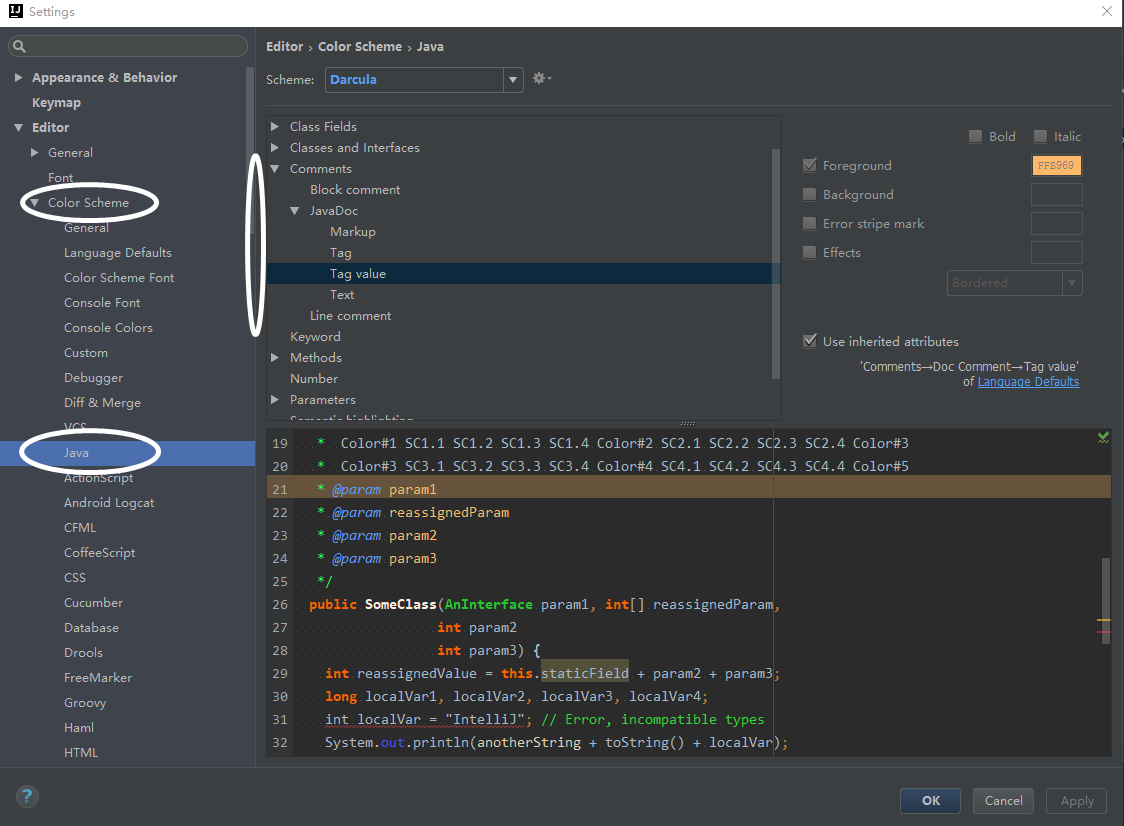The image size is (1124, 826).
Task: Select Keymap in the settings tree
Action: (57, 103)
